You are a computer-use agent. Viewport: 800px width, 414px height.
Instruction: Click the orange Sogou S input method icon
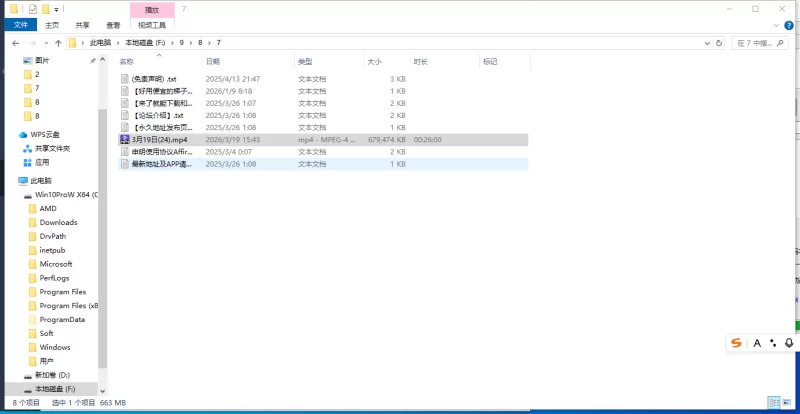pyautogui.click(x=736, y=343)
